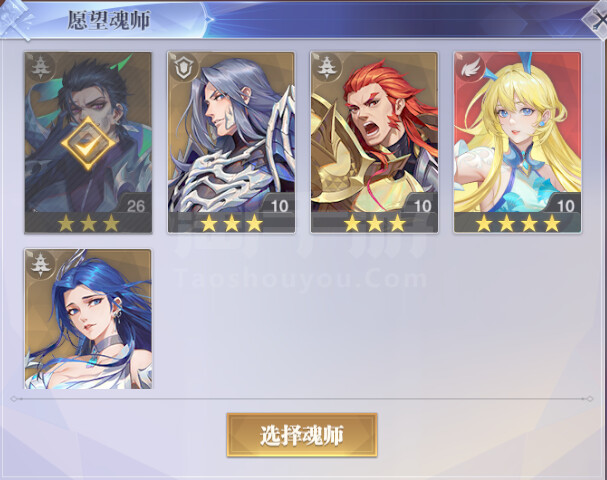607x480 pixels.
Task: Click the three-star rating on silver-haired card
Action: (x=231, y=223)
